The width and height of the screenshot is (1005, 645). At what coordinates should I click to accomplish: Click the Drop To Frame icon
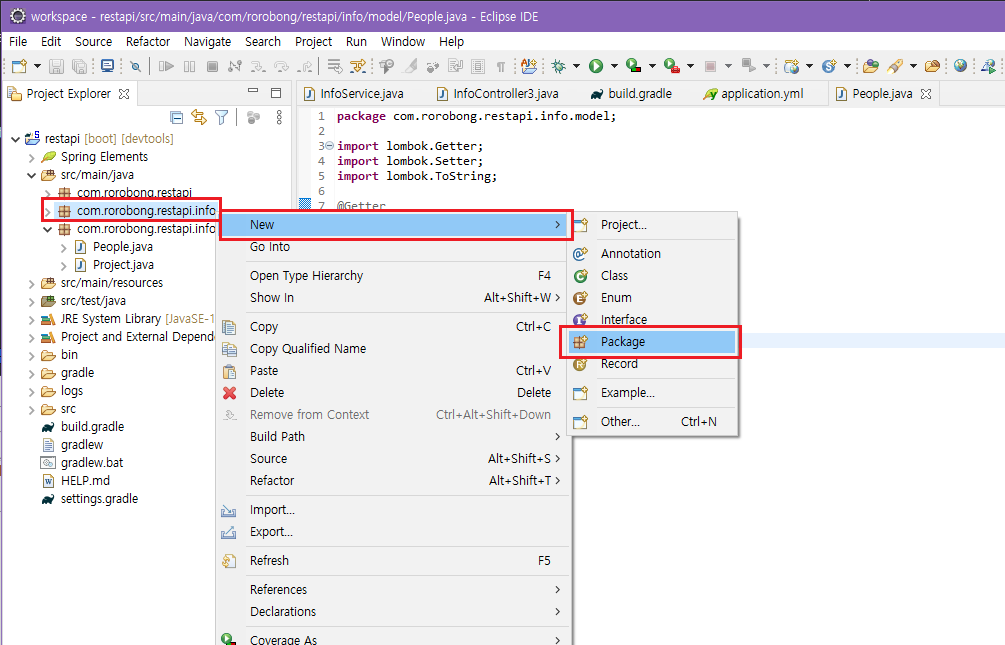335,66
